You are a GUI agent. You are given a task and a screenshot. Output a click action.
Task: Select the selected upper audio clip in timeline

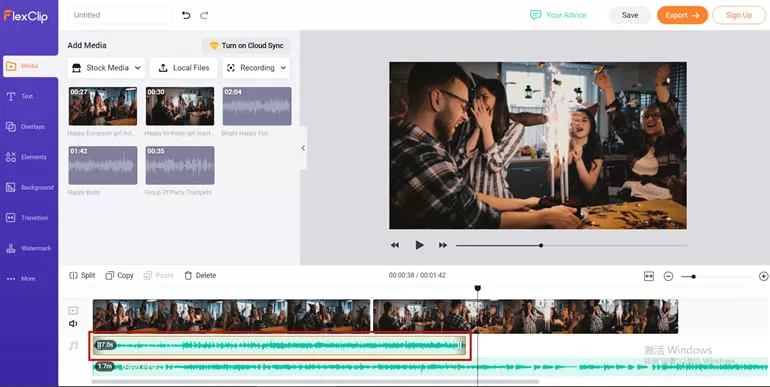tap(279, 346)
